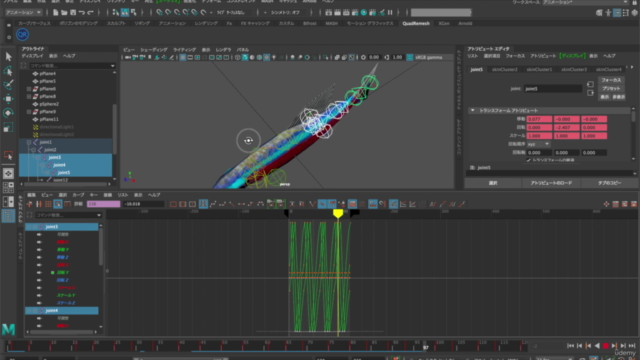Jump to the start of the playback range

[x=570, y=346]
